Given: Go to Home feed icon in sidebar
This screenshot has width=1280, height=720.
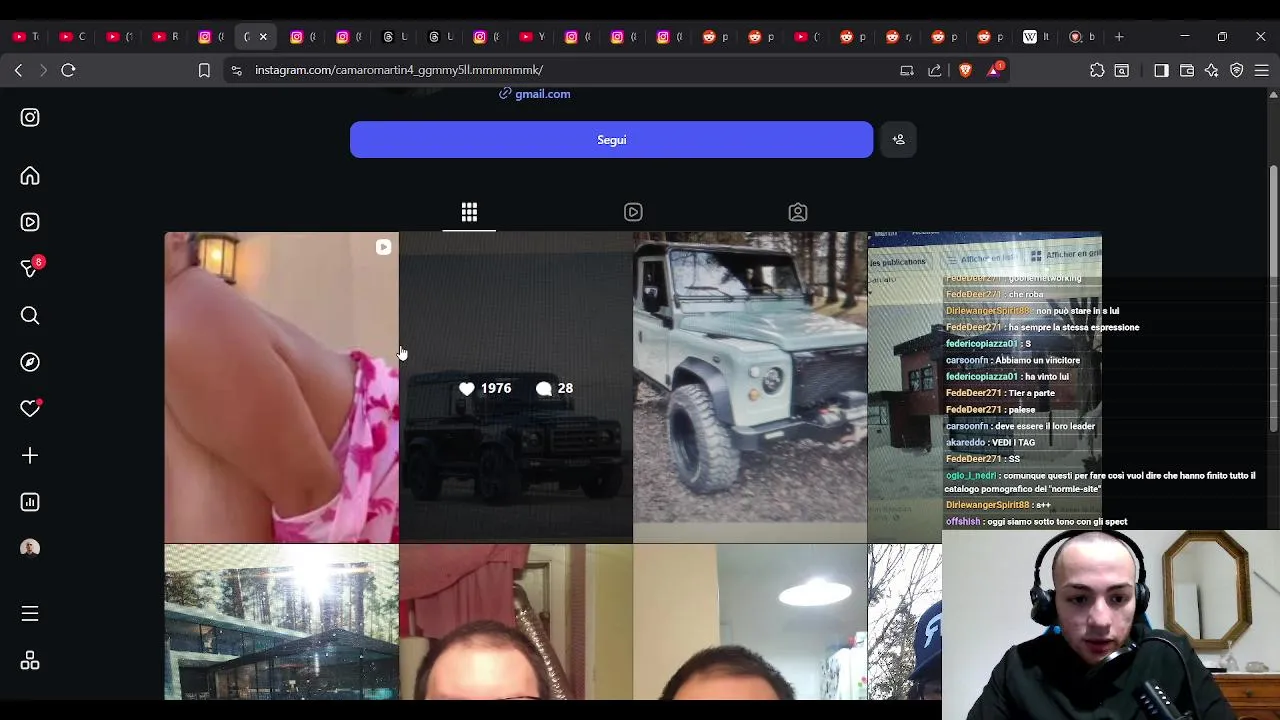Looking at the screenshot, I should tap(30, 176).
